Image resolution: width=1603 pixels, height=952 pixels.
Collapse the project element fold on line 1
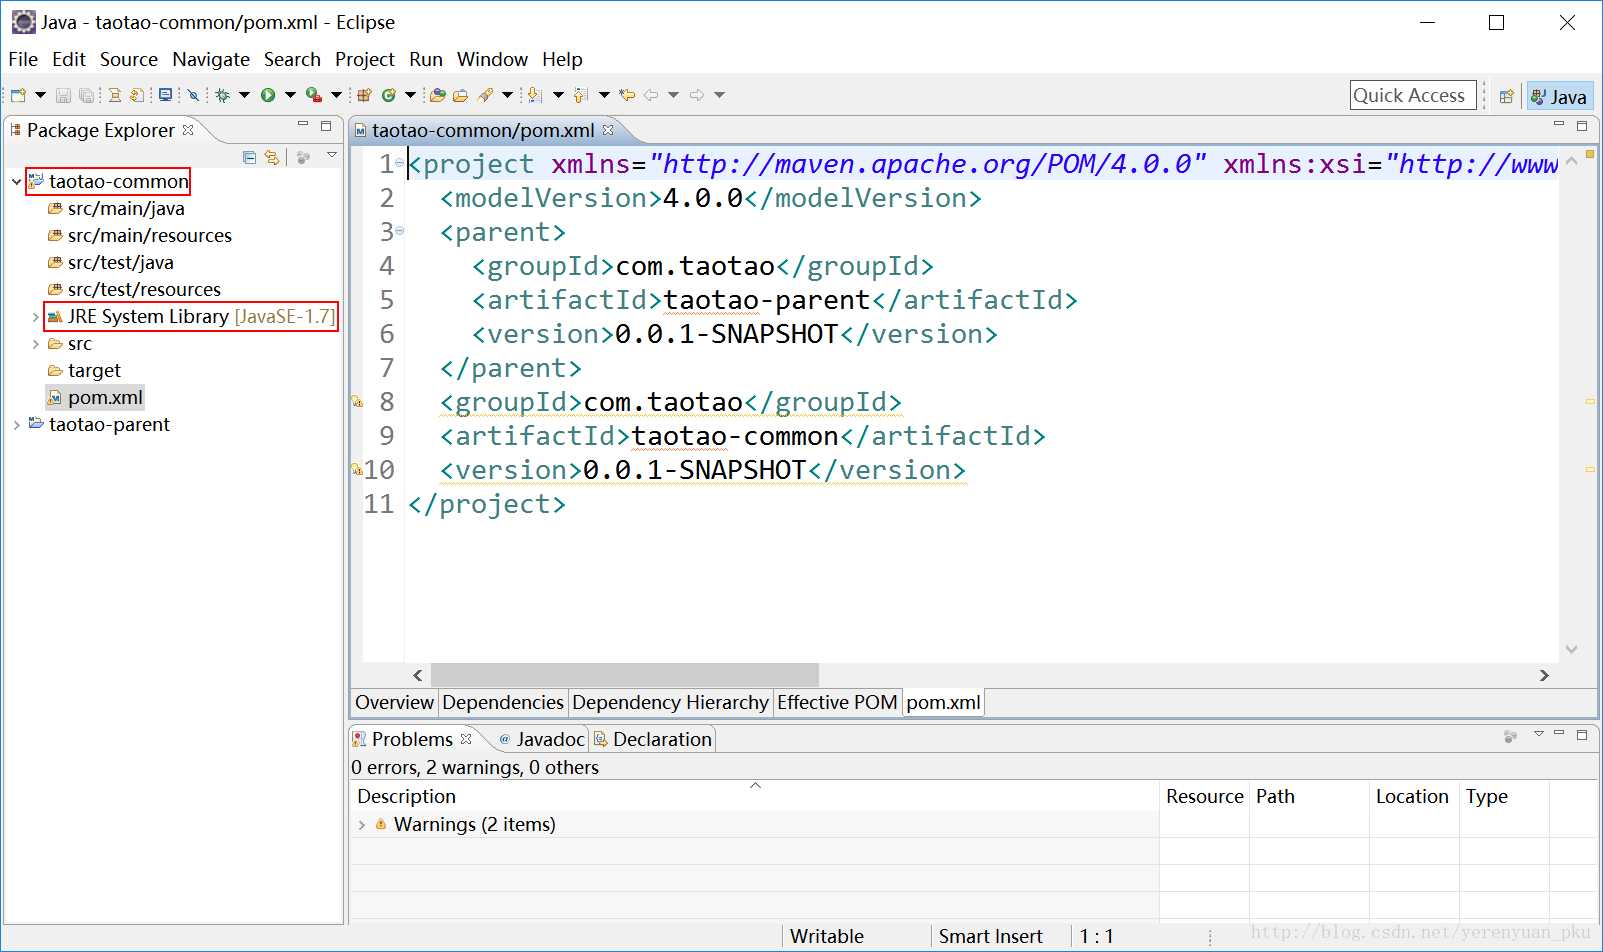click(x=400, y=162)
